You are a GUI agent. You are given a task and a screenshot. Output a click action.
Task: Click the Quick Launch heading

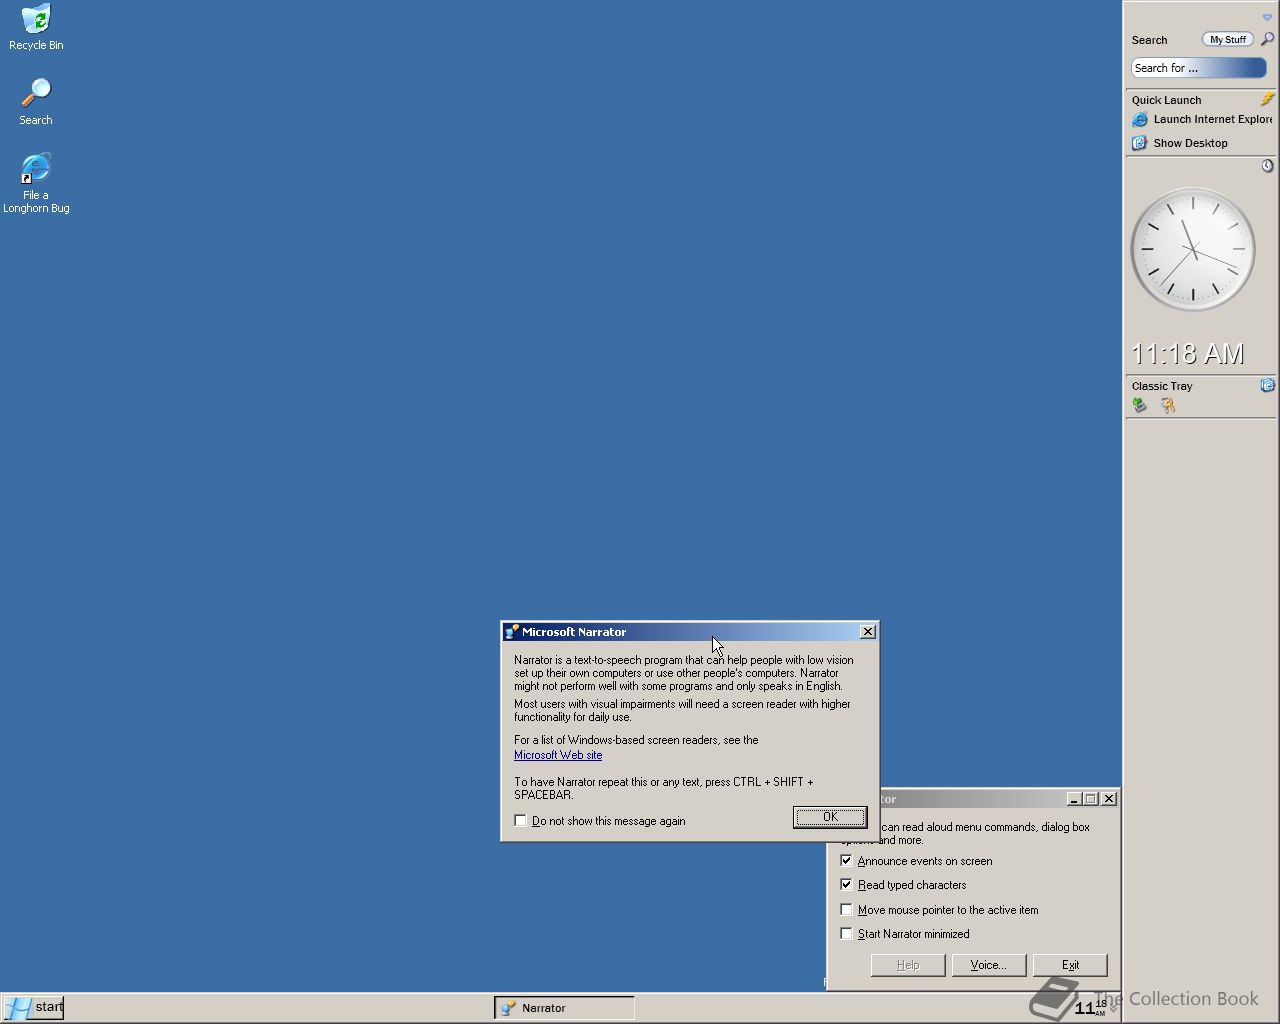tap(1166, 100)
